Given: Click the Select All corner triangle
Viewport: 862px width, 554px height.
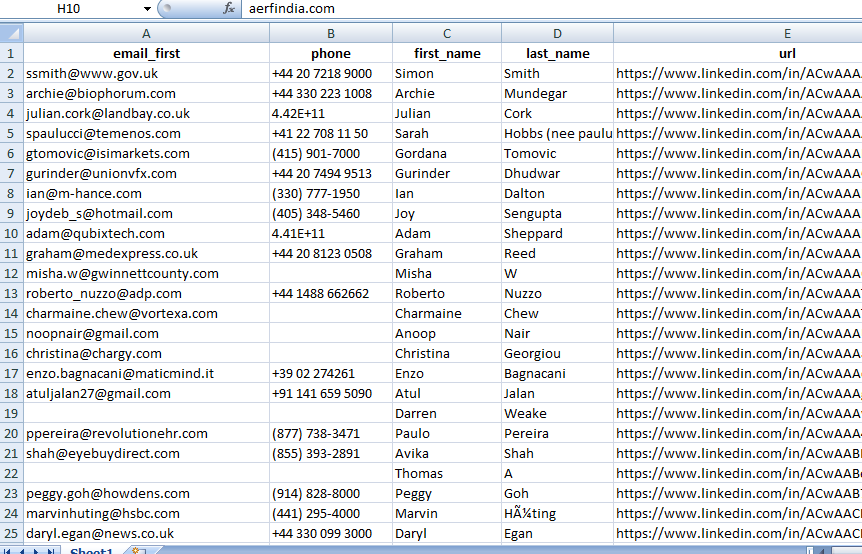Looking at the screenshot, I should coord(12,34).
